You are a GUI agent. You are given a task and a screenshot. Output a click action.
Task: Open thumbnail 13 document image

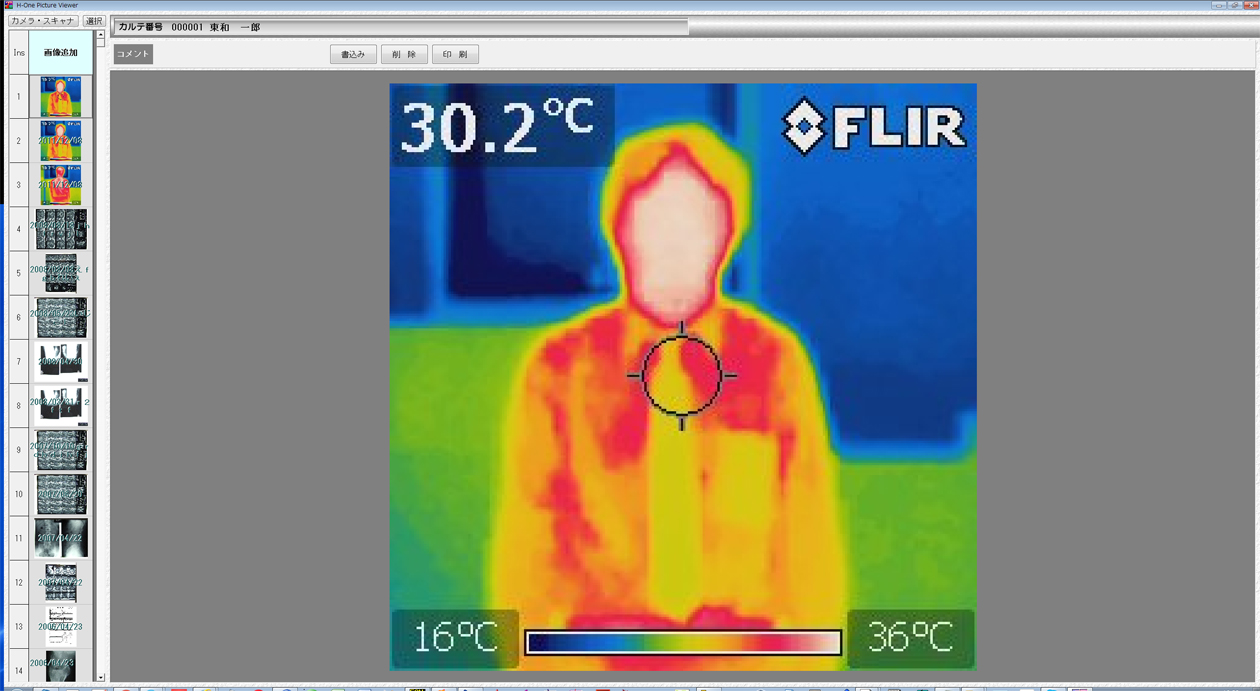tap(61, 626)
